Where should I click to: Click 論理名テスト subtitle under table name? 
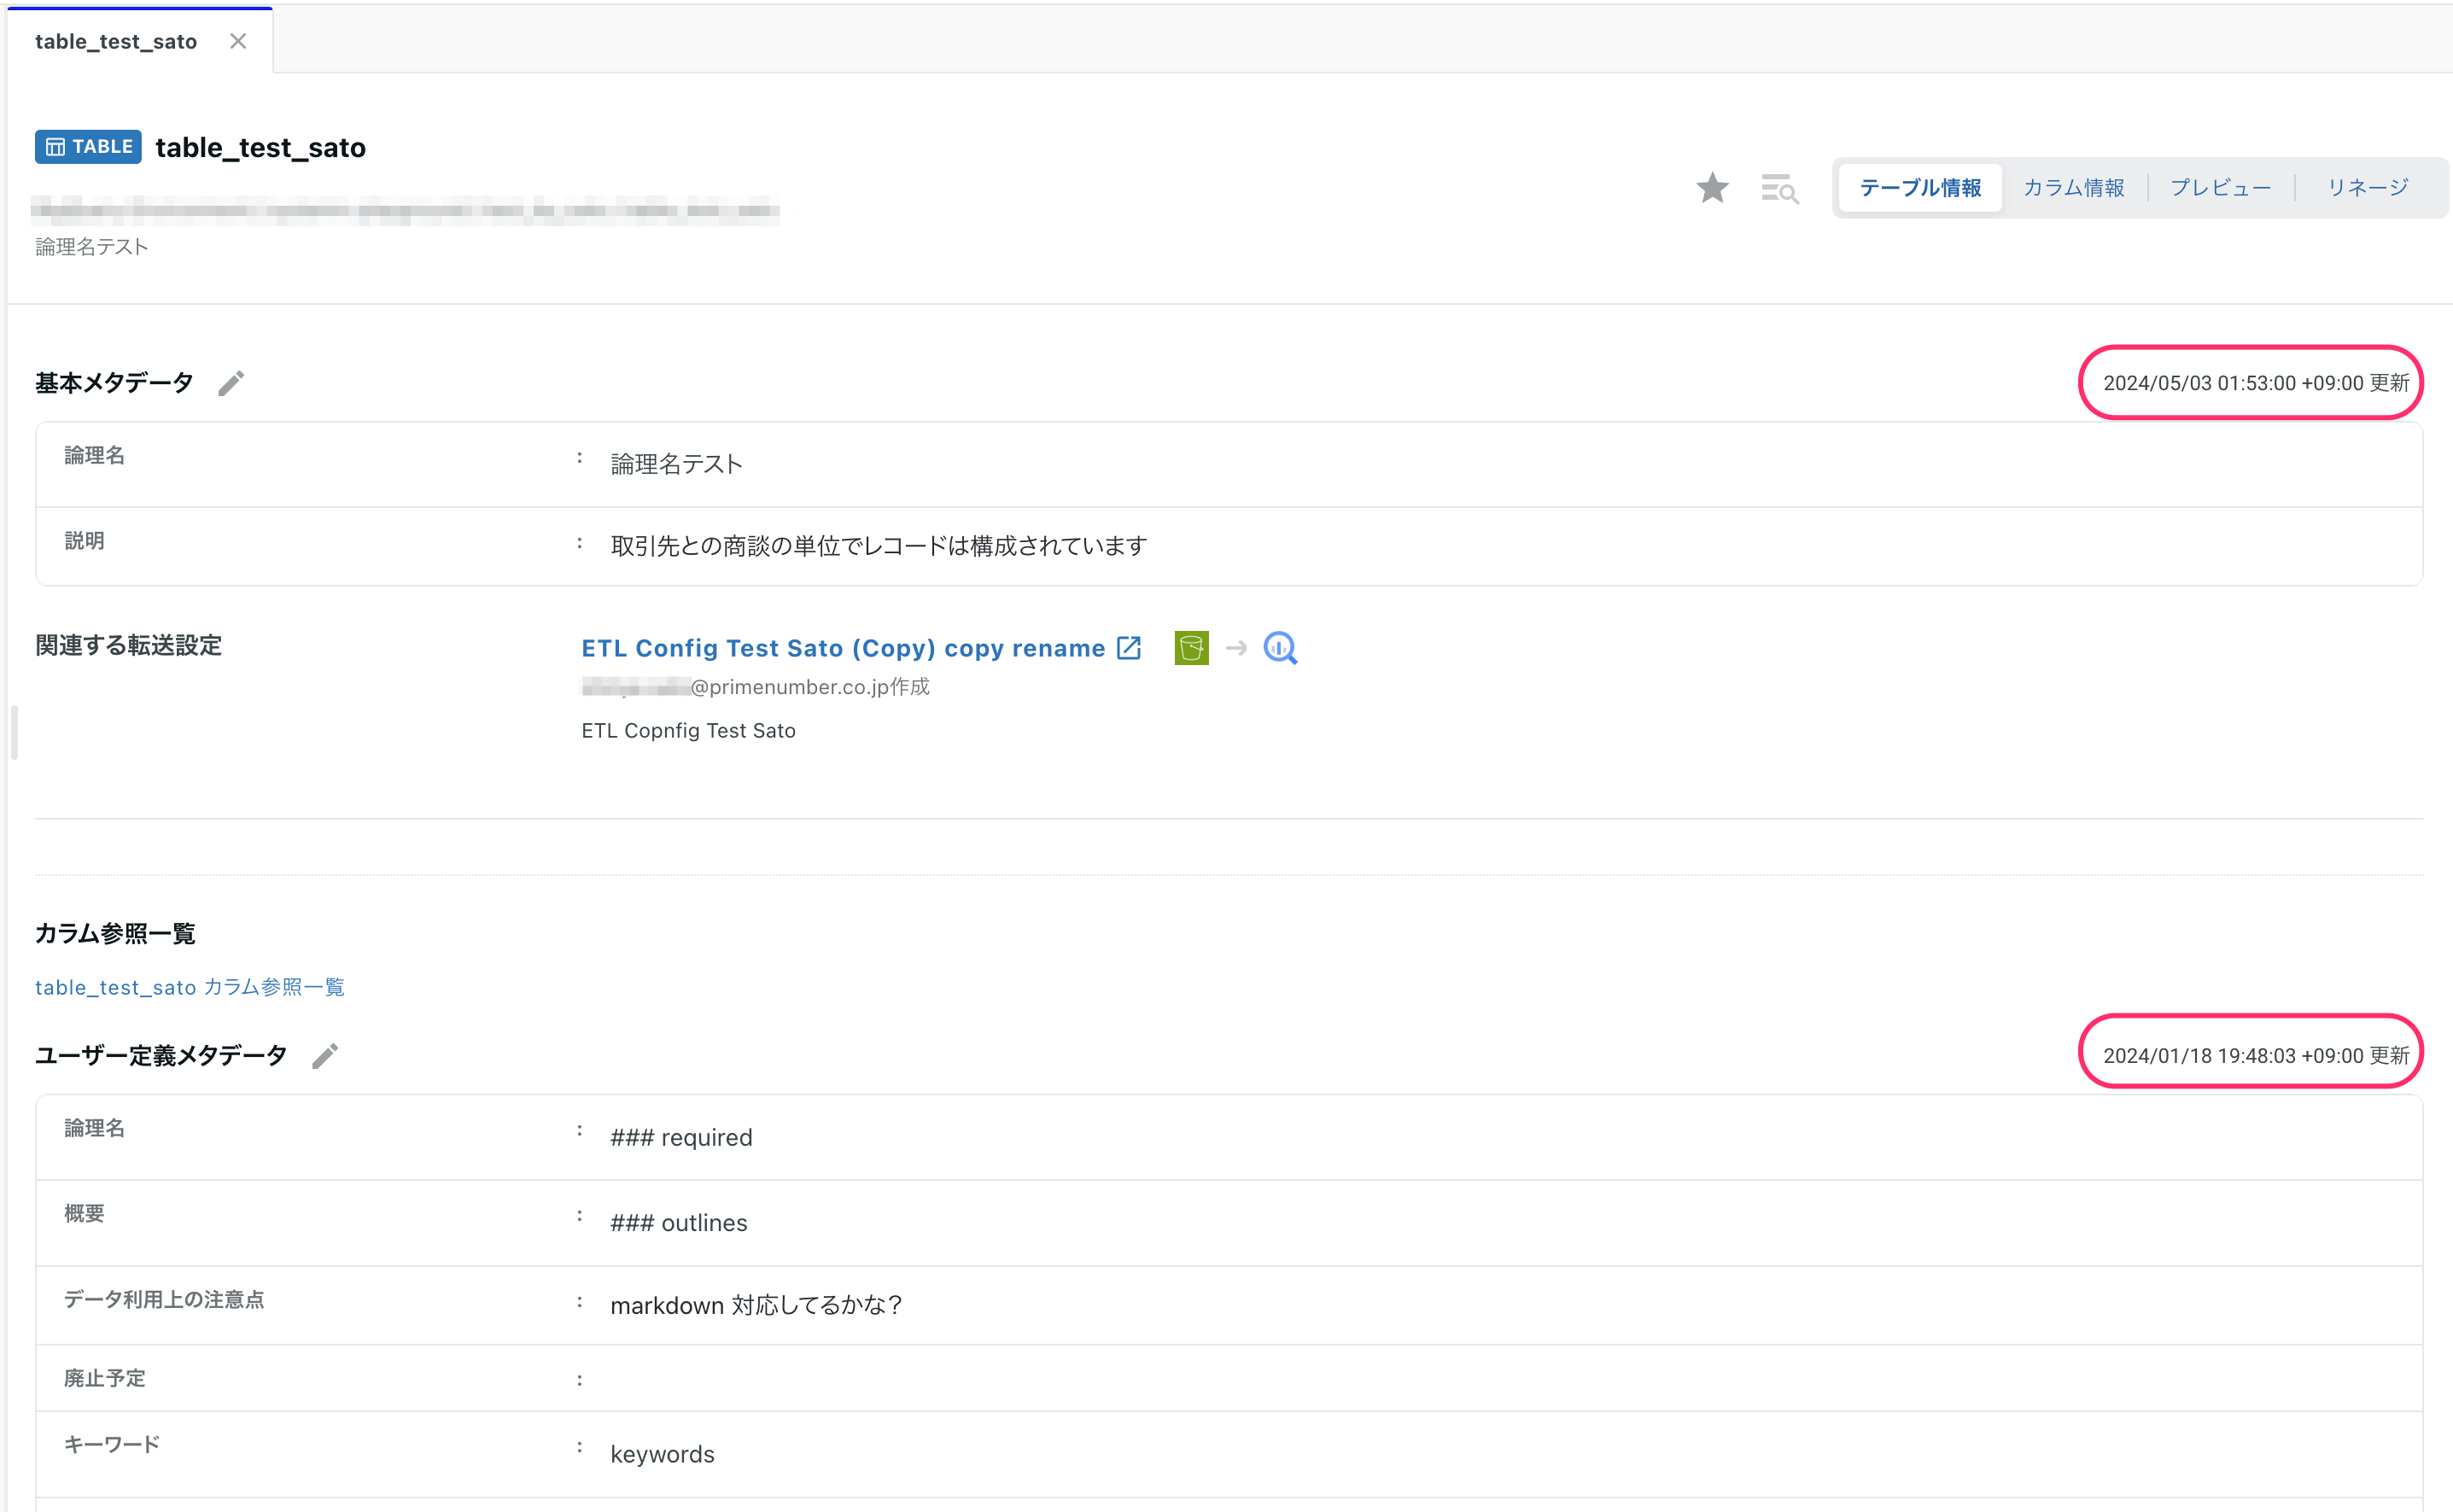tap(92, 247)
